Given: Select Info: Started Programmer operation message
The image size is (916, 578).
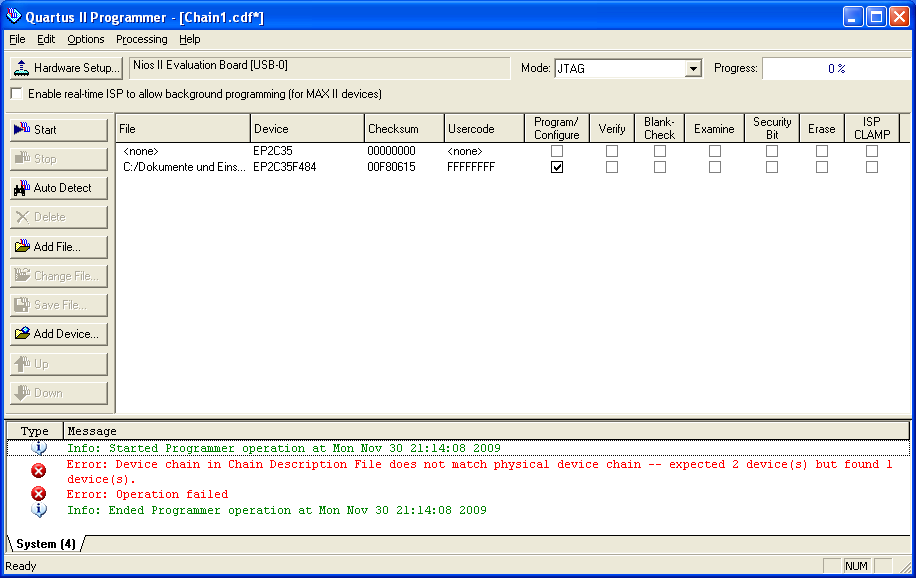Looking at the screenshot, I should click(284, 448).
